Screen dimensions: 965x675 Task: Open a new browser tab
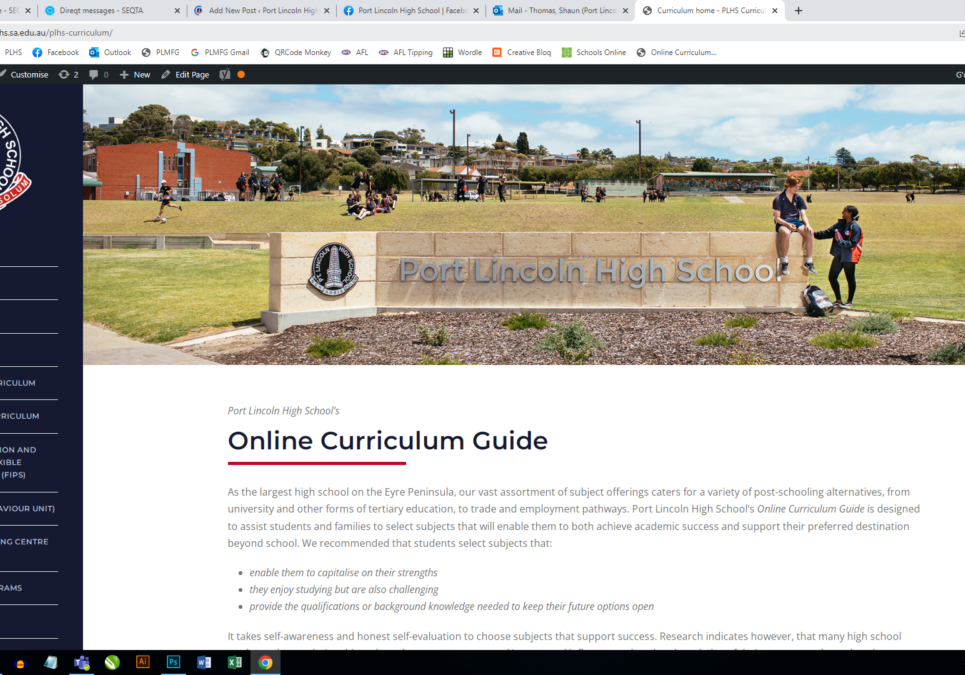click(798, 10)
